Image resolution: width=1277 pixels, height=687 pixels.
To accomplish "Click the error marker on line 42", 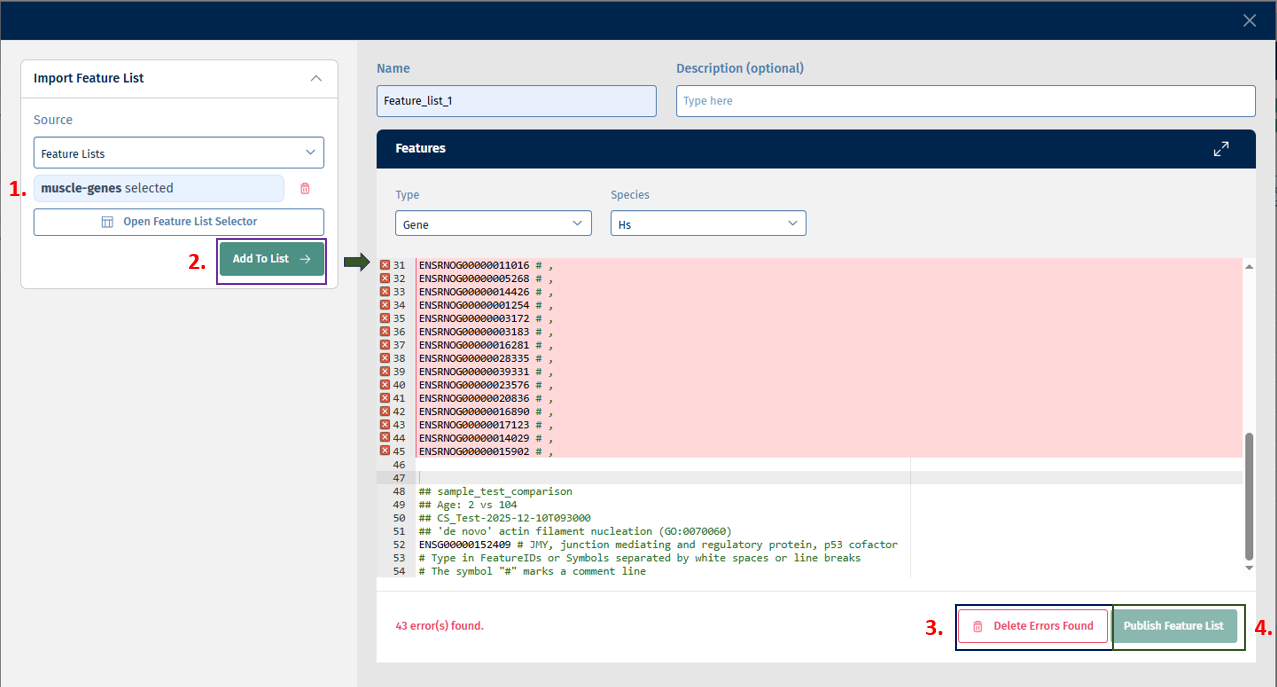I will click(385, 411).
